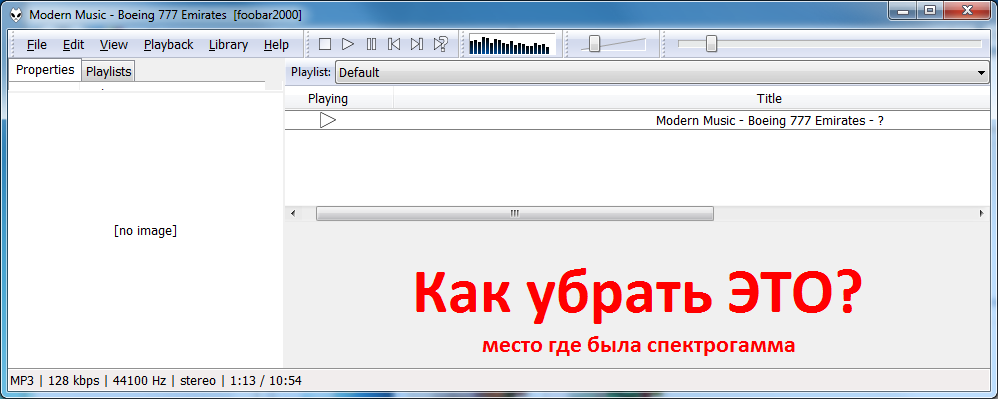Click 44100 Hz in the status bar
Viewport: 998px width, 399px height.
pyautogui.click(x=139, y=381)
